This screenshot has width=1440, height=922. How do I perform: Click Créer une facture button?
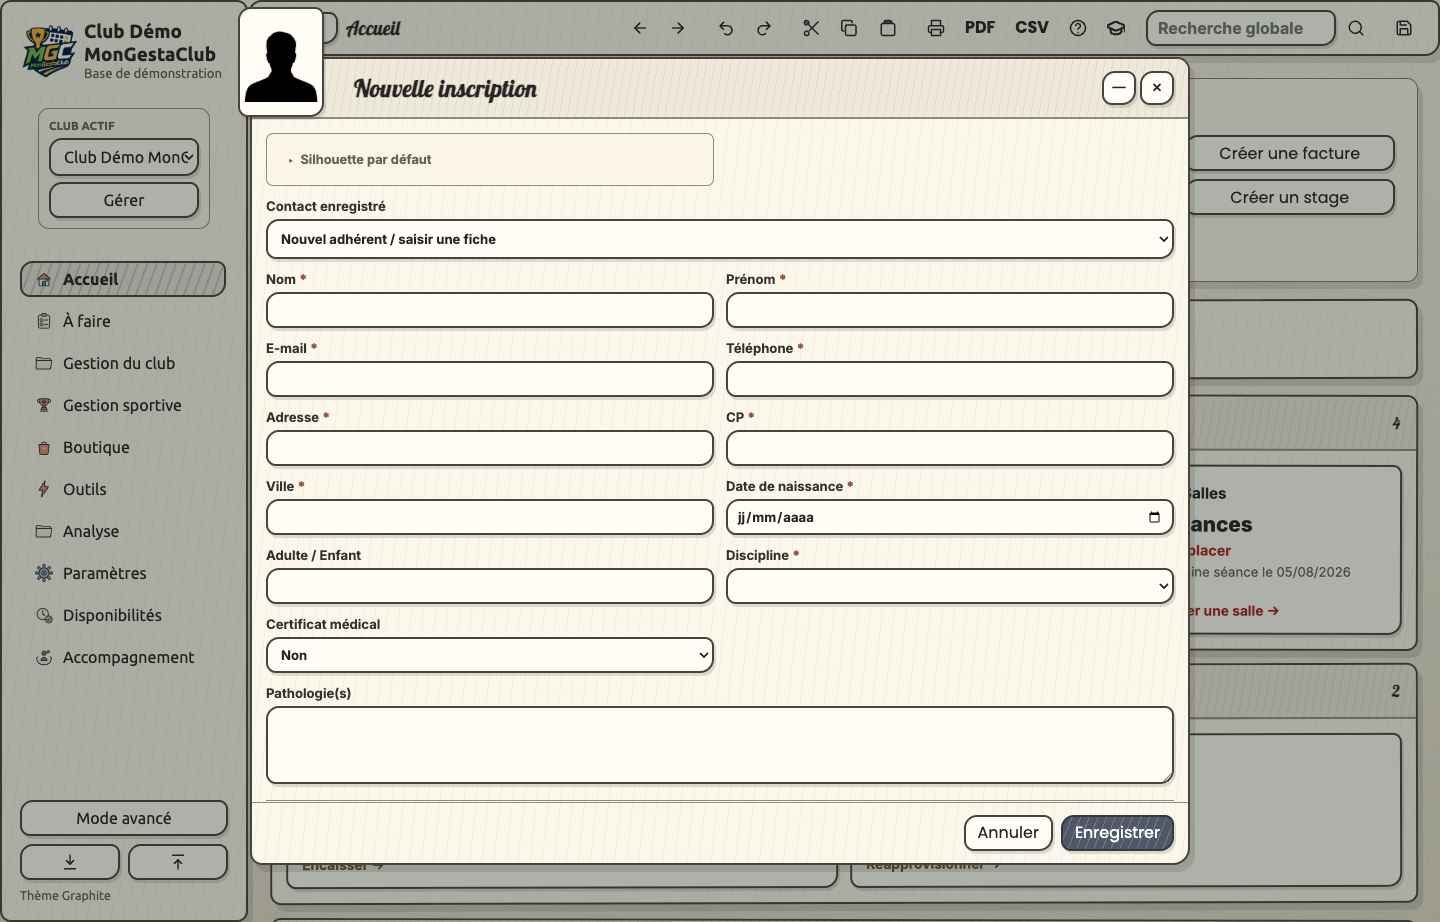coord(1290,153)
